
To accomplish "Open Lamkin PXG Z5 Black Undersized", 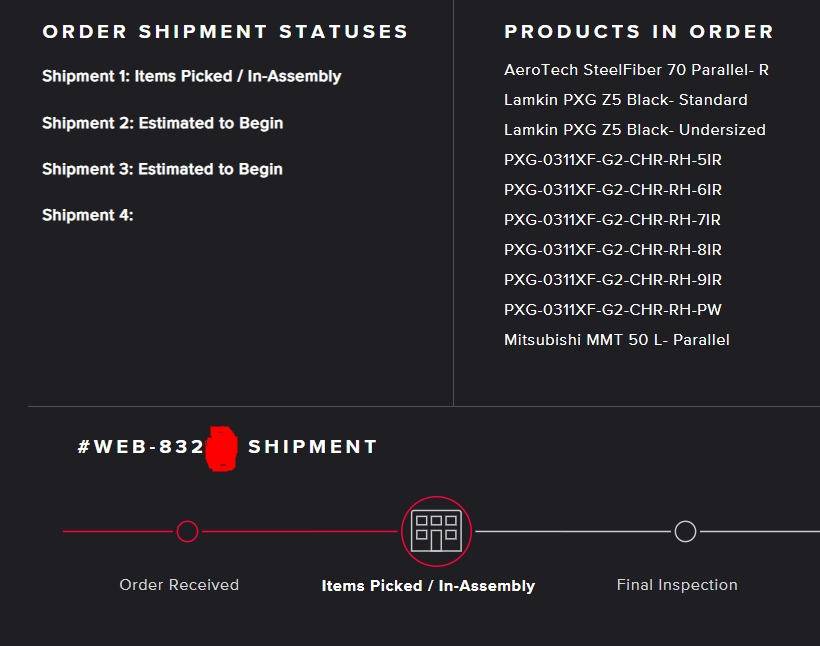I will click(x=634, y=130).
